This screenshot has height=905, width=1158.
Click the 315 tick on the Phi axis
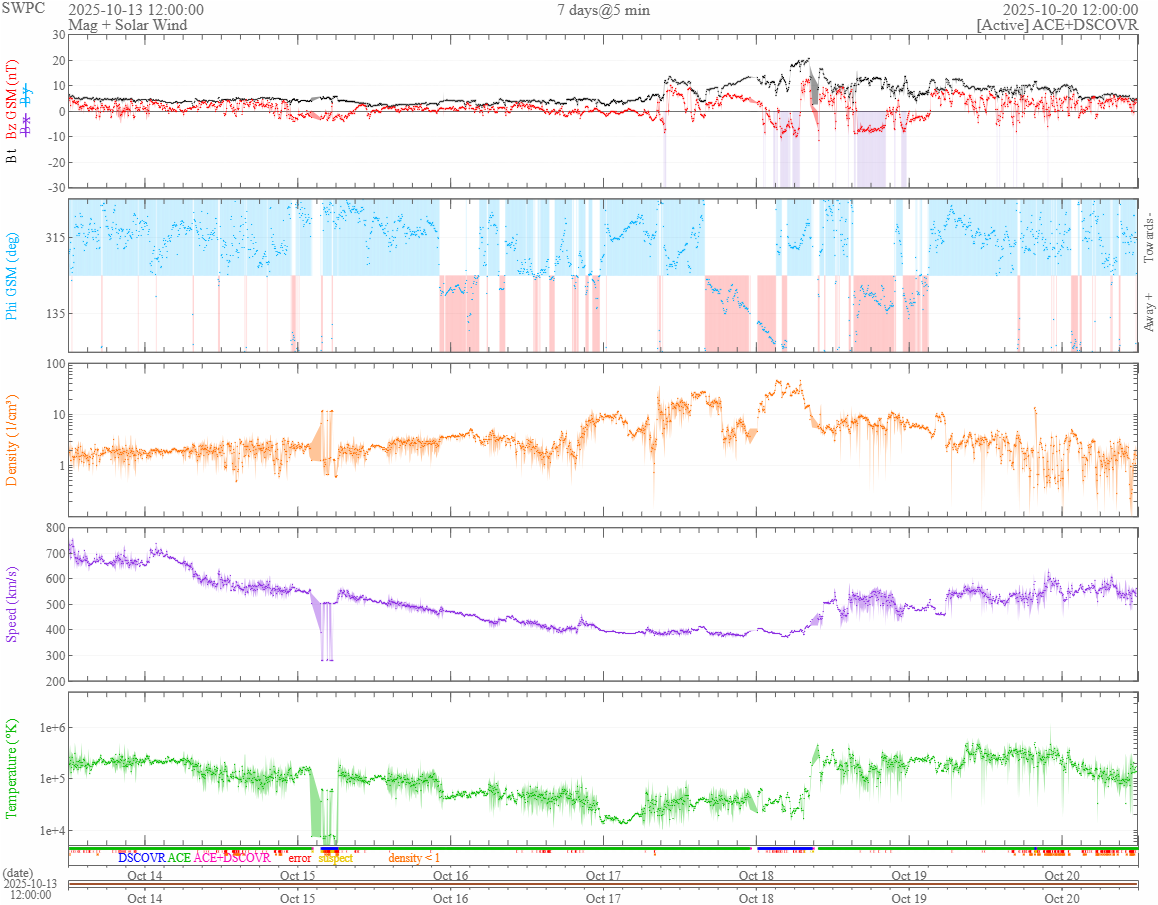56,238
